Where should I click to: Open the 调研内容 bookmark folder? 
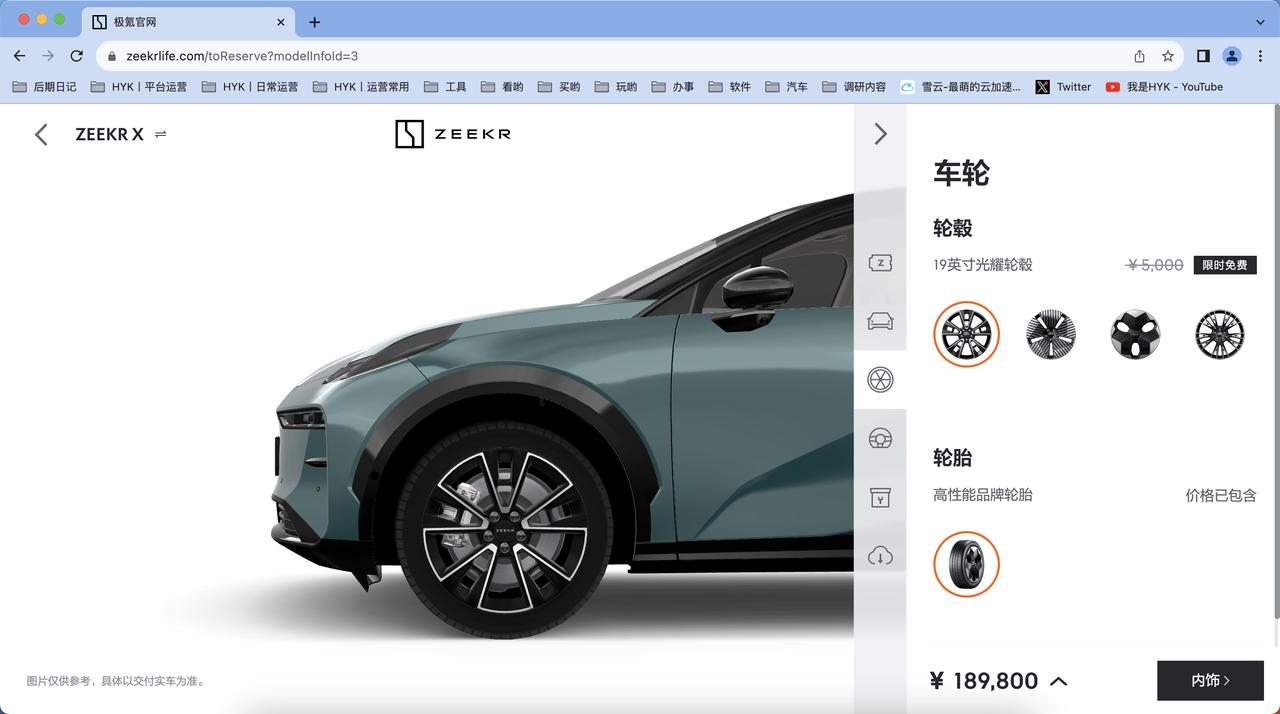pyautogui.click(x=855, y=87)
